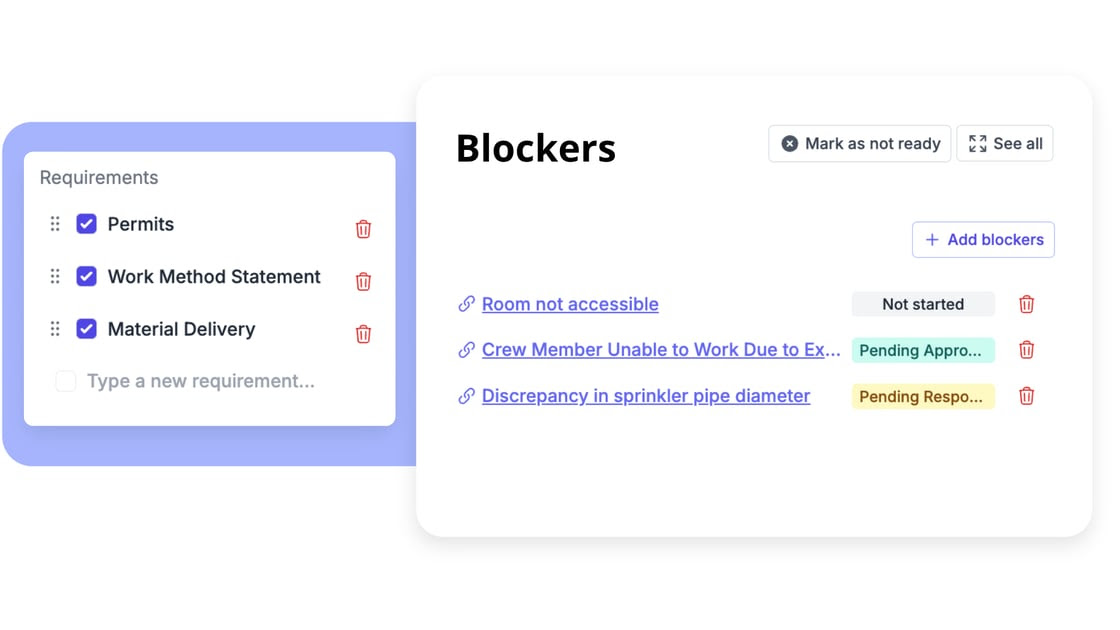The width and height of the screenshot is (1120, 630).
Task: Delete the Room not accessible blocker
Action: (x=1026, y=304)
